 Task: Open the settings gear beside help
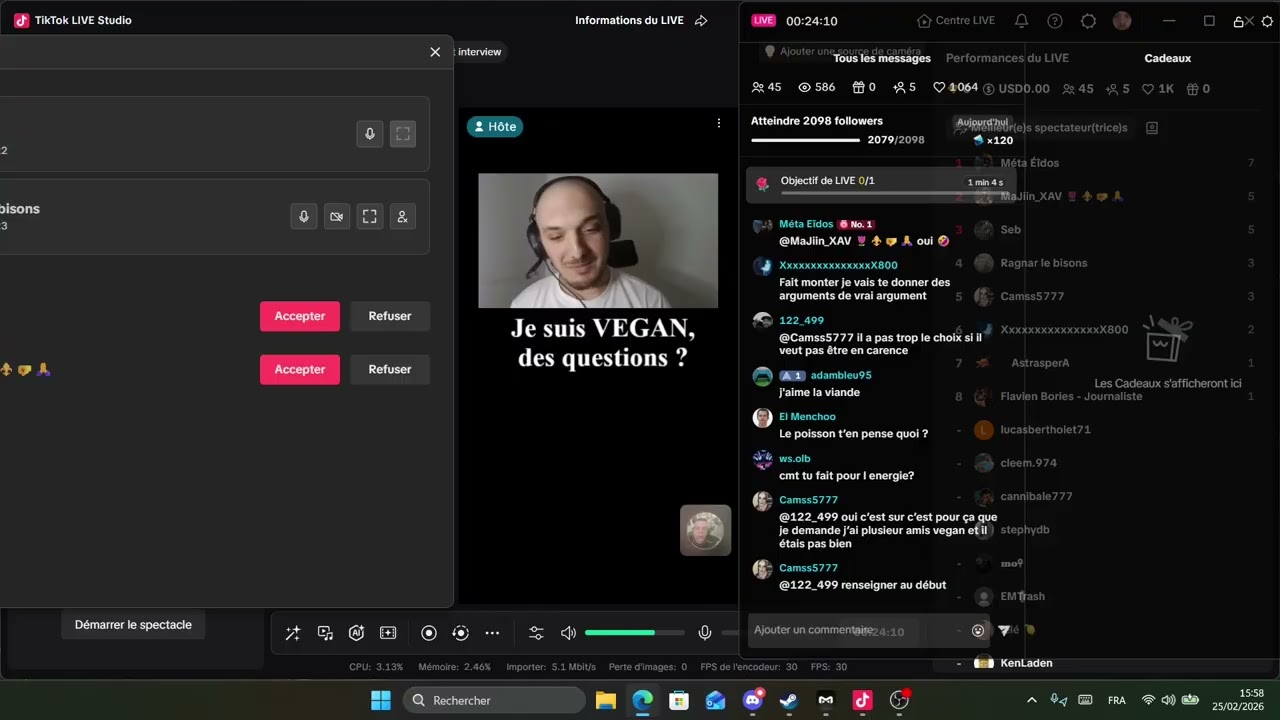pos(1089,21)
